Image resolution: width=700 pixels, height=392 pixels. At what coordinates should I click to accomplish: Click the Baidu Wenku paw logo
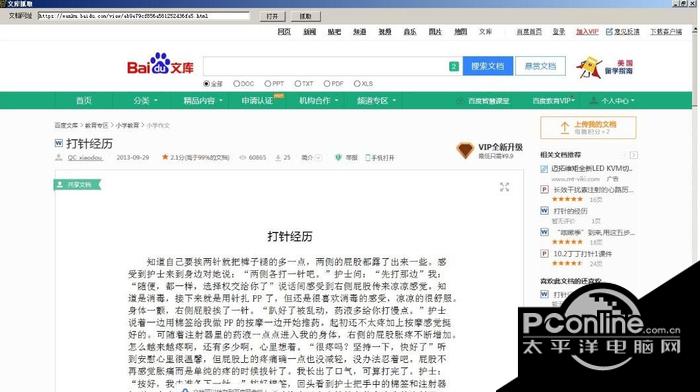click(x=160, y=64)
